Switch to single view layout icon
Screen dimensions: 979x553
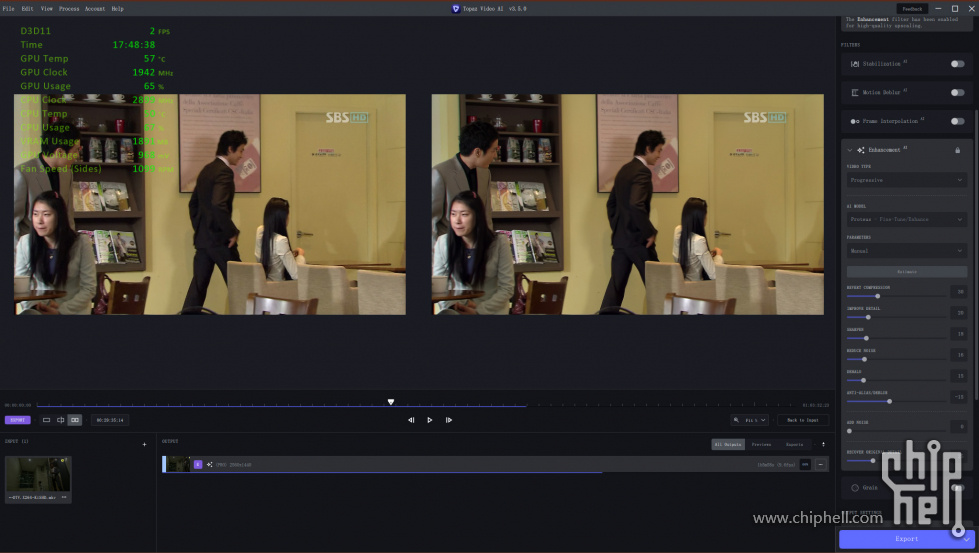click(46, 420)
